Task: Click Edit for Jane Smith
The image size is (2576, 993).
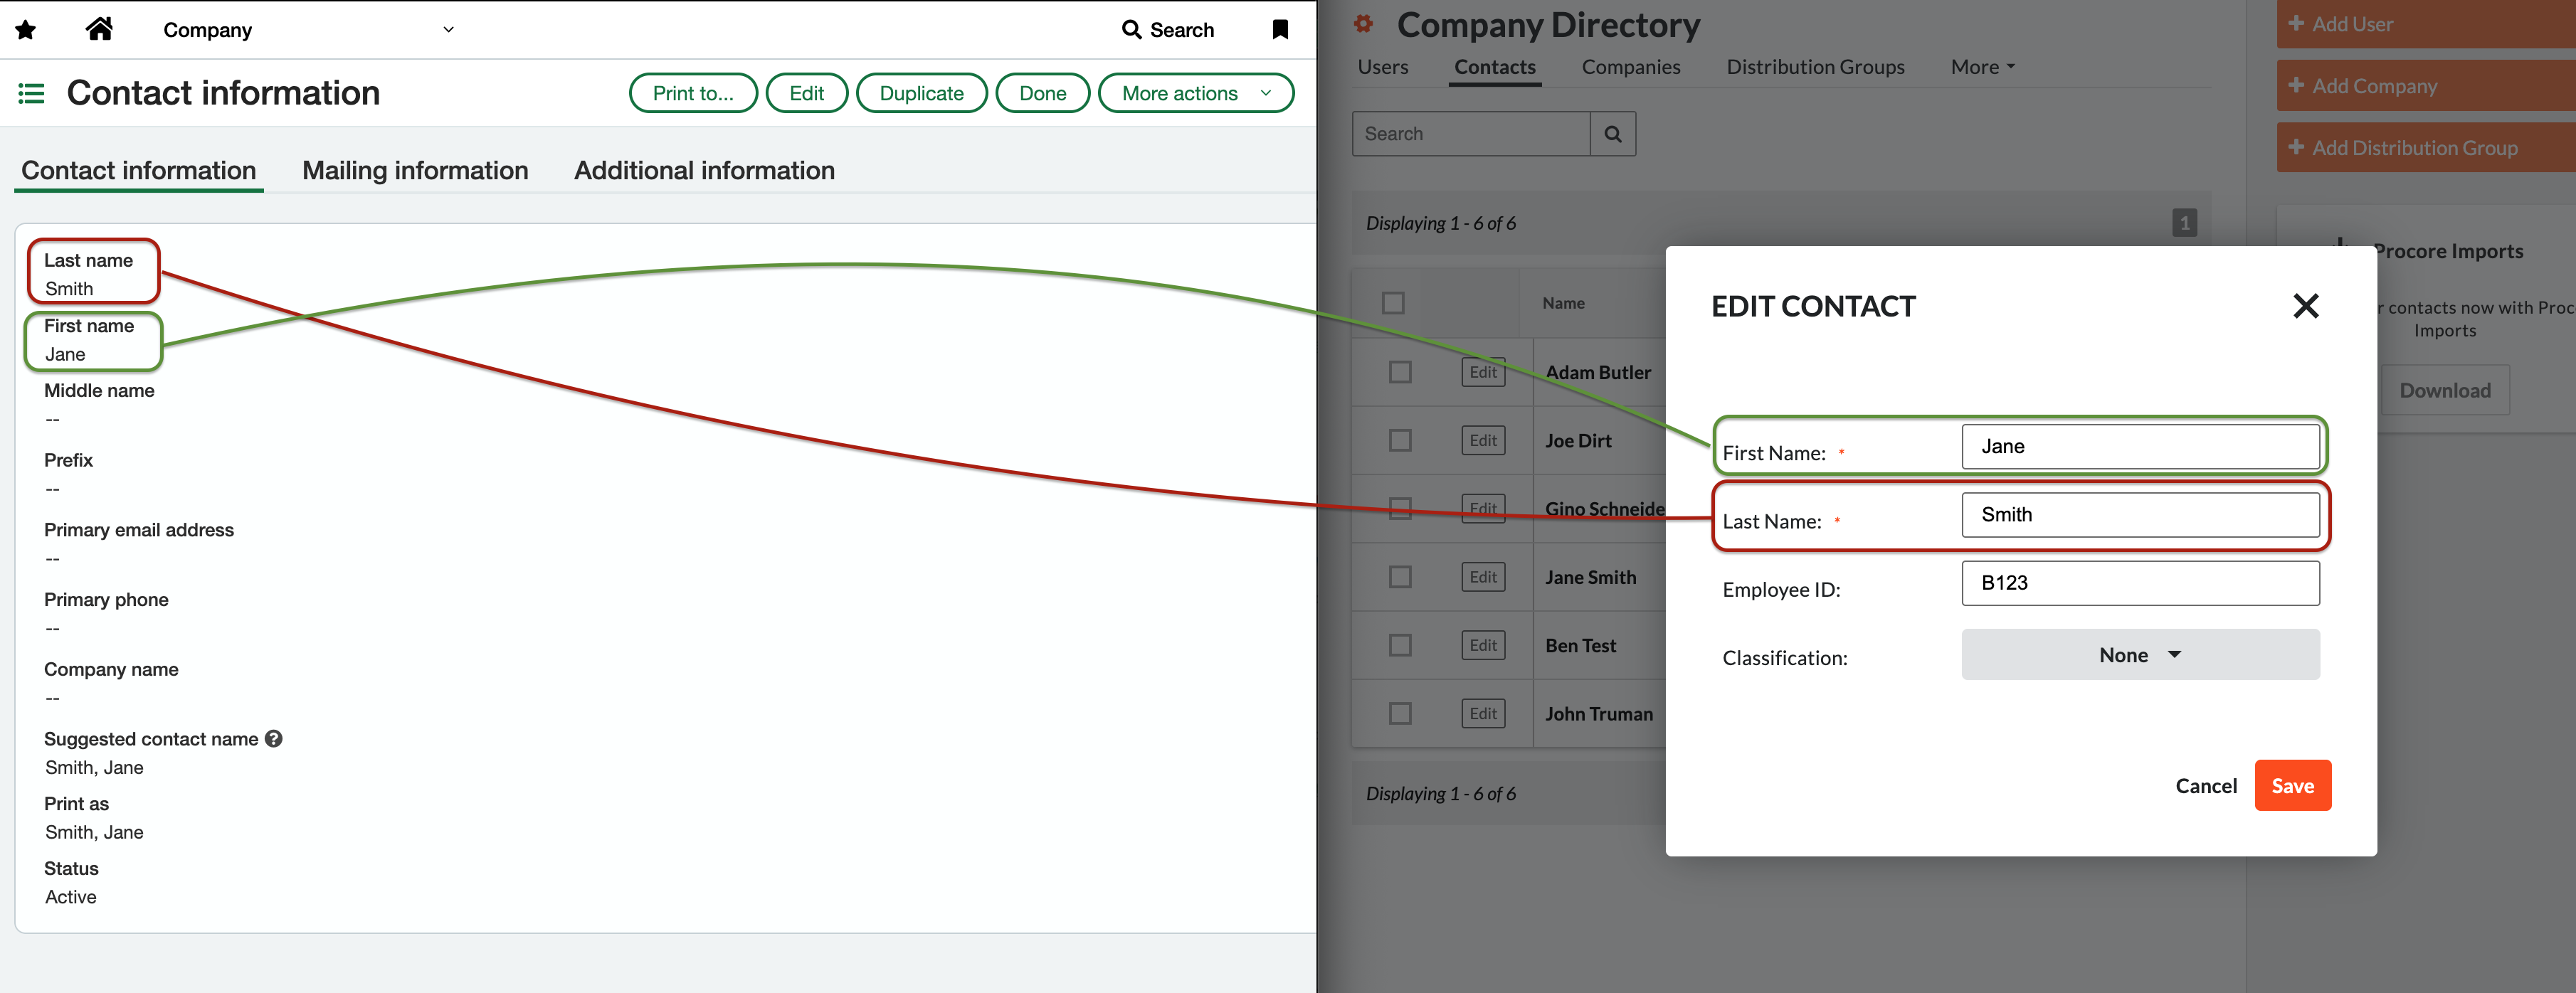Action: coord(1483,577)
